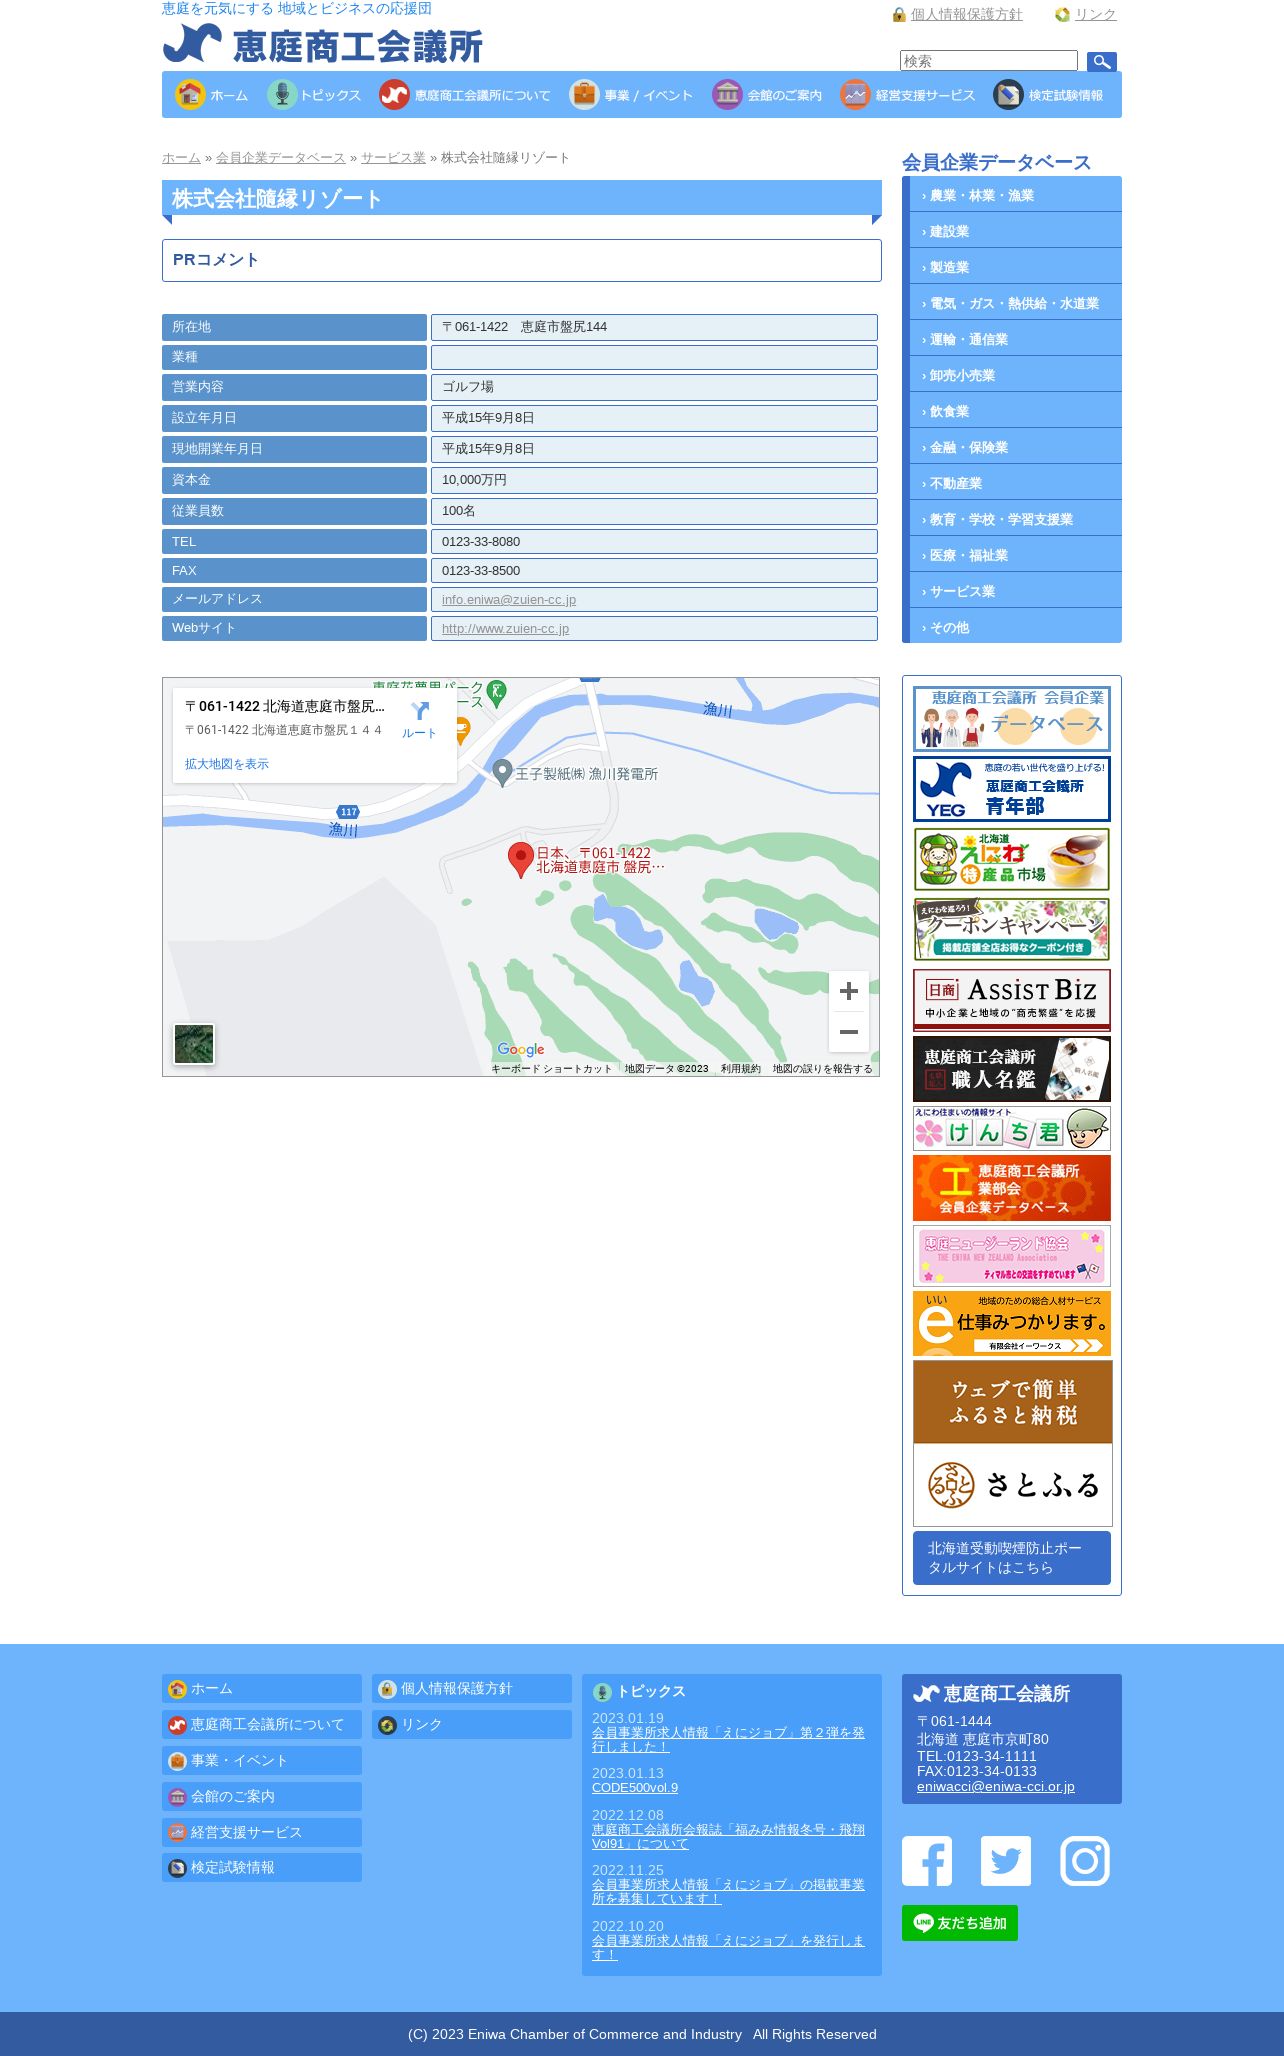Viewport: 1284px width, 2056px height.
Task: Click the リンク header link
Action: (1095, 14)
